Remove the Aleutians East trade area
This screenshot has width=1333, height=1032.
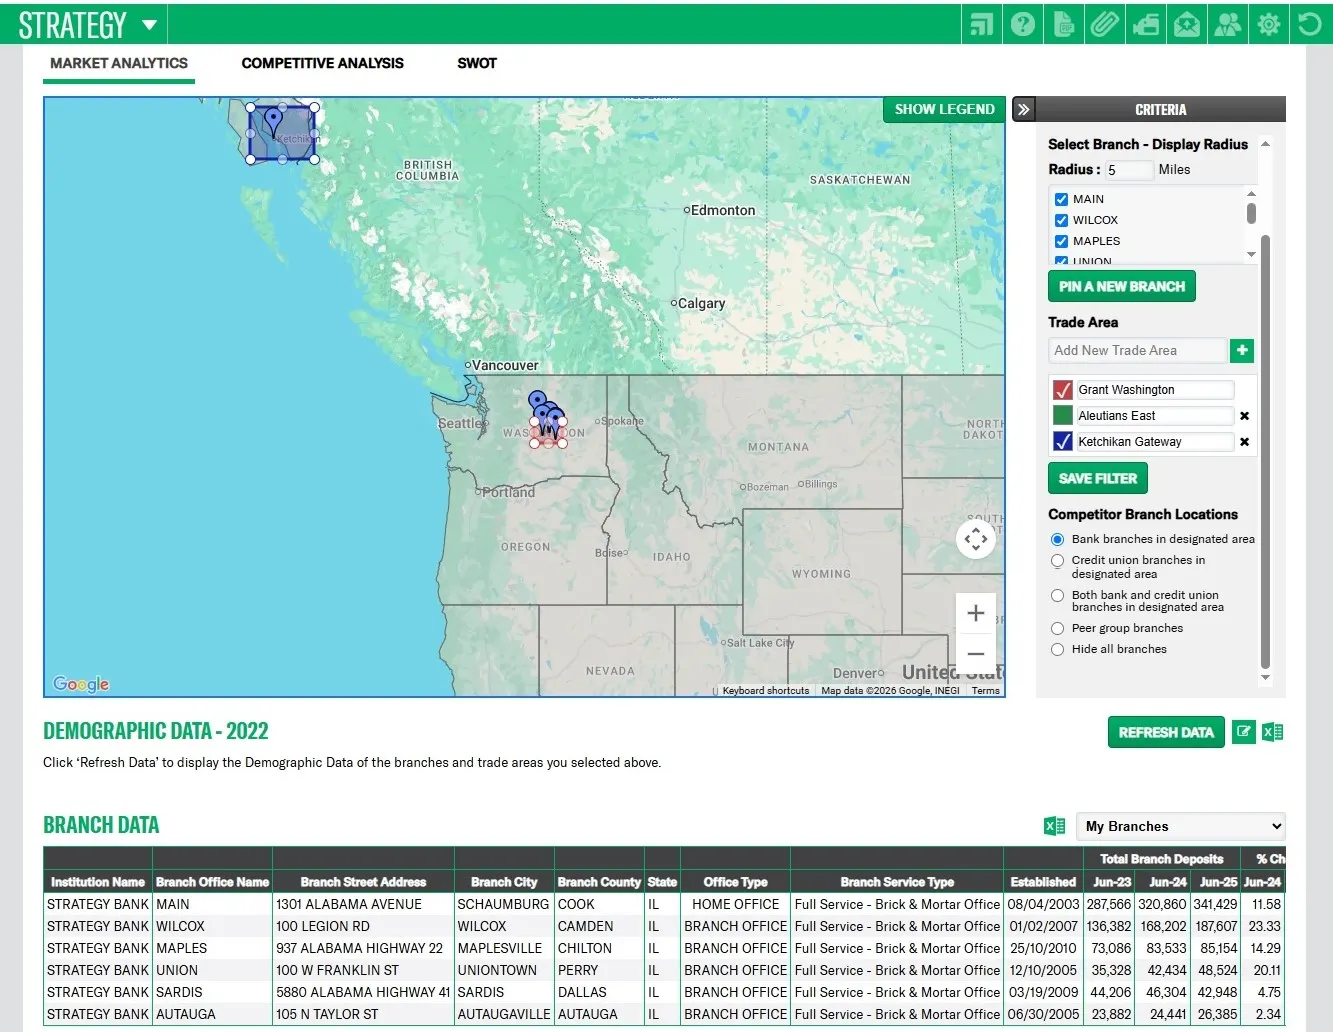[x=1245, y=416]
